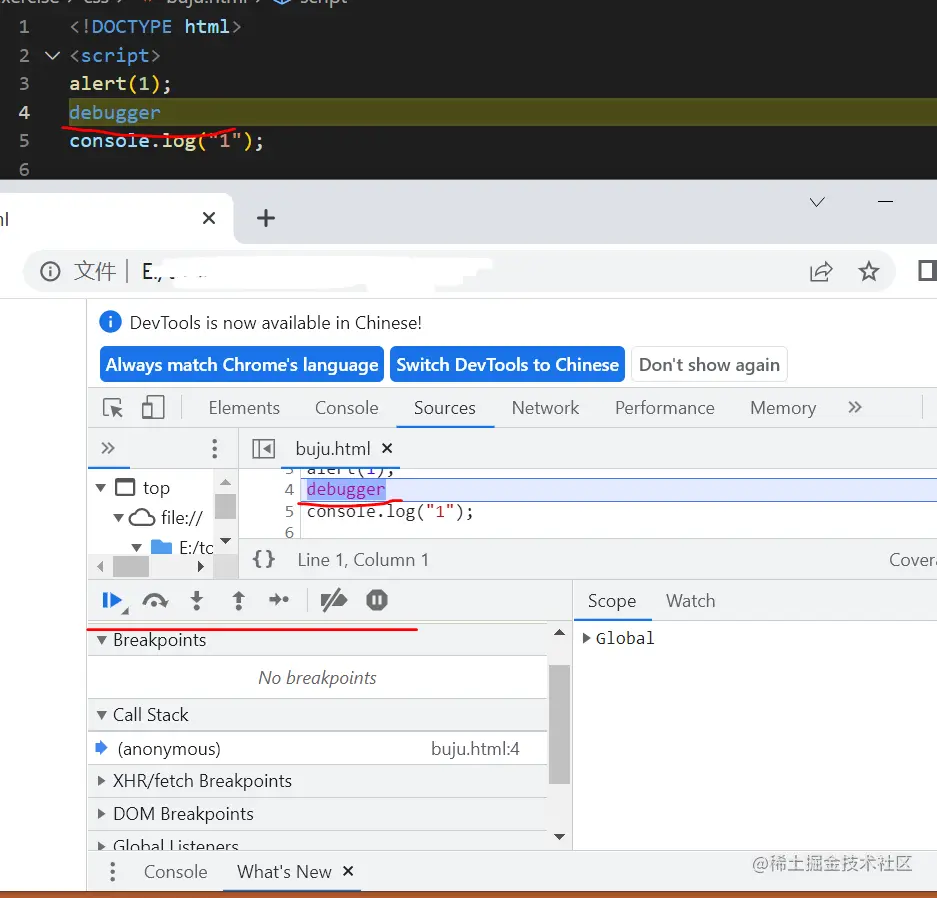Collapse the file:// tree node
This screenshot has width=937, height=898.
coord(118,518)
